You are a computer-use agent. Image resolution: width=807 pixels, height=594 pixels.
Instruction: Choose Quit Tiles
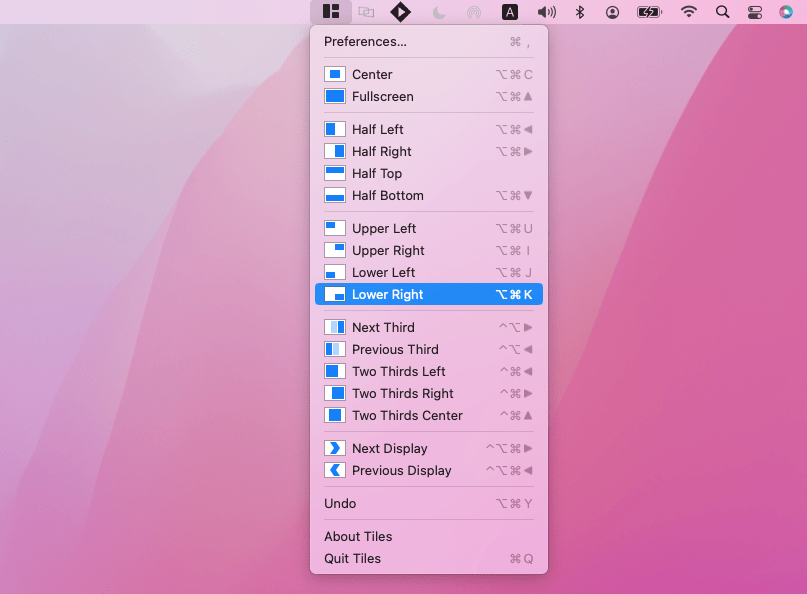pyautogui.click(x=429, y=558)
